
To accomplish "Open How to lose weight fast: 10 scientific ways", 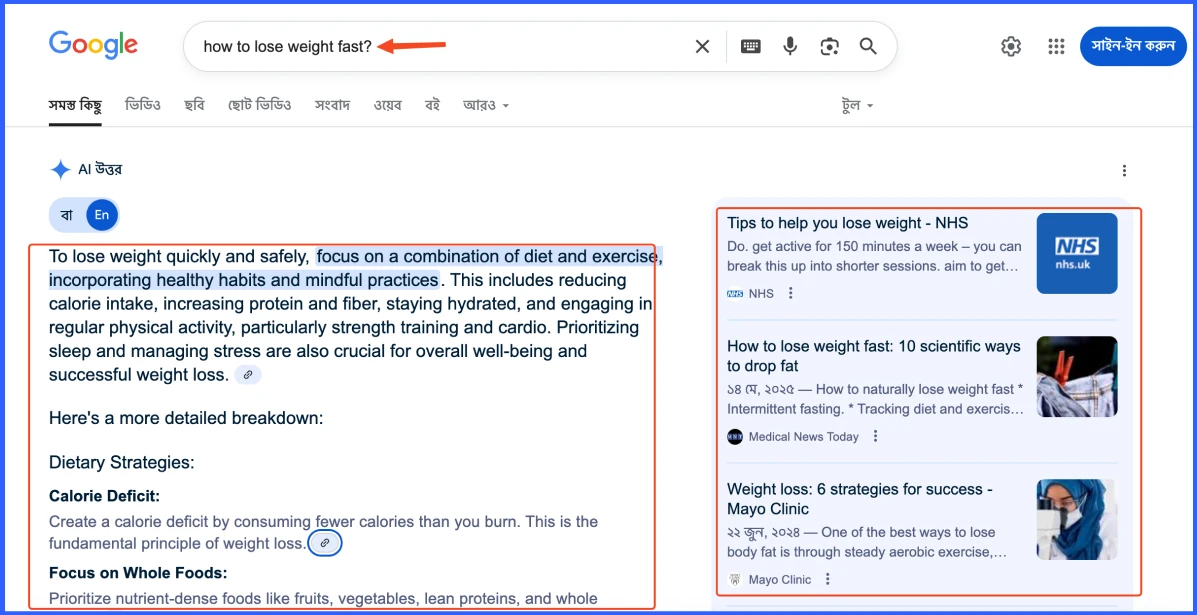I will (x=873, y=356).
